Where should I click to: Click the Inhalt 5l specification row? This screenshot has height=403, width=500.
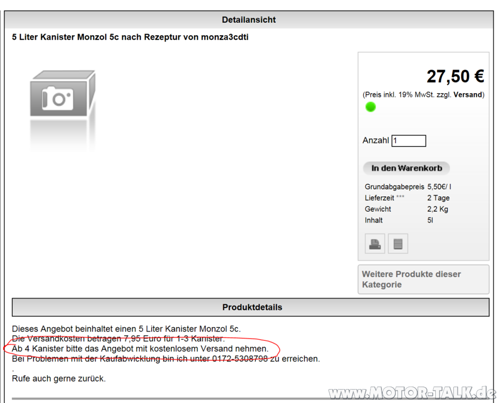pos(399,220)
